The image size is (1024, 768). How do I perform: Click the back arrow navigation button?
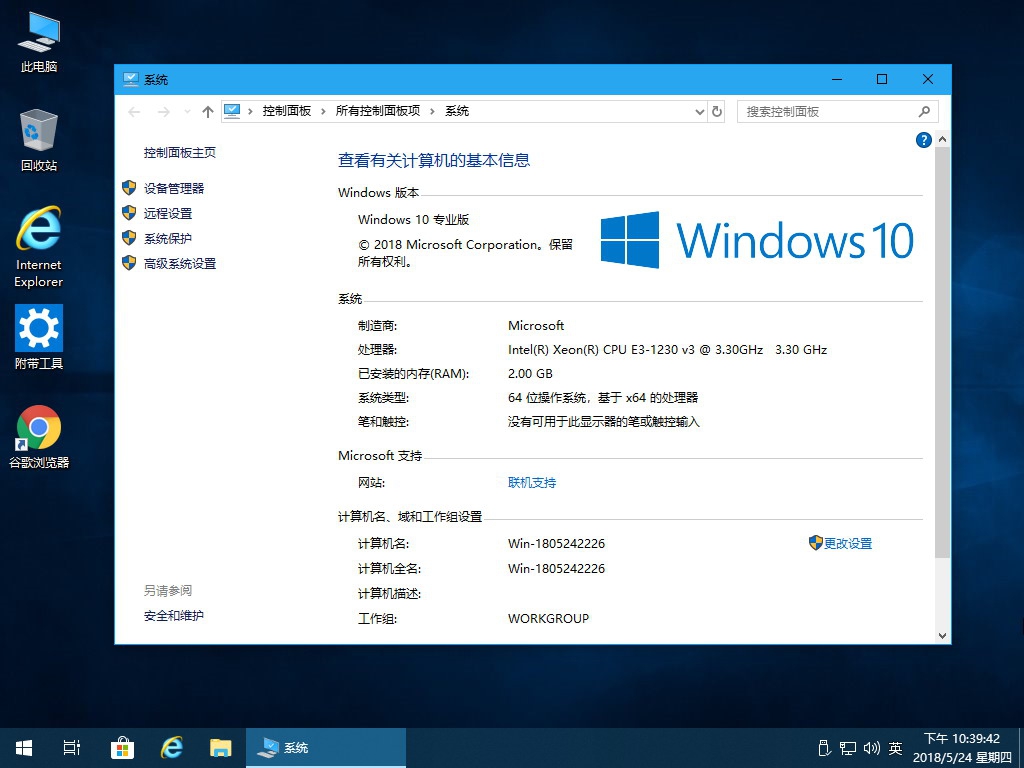134,112
